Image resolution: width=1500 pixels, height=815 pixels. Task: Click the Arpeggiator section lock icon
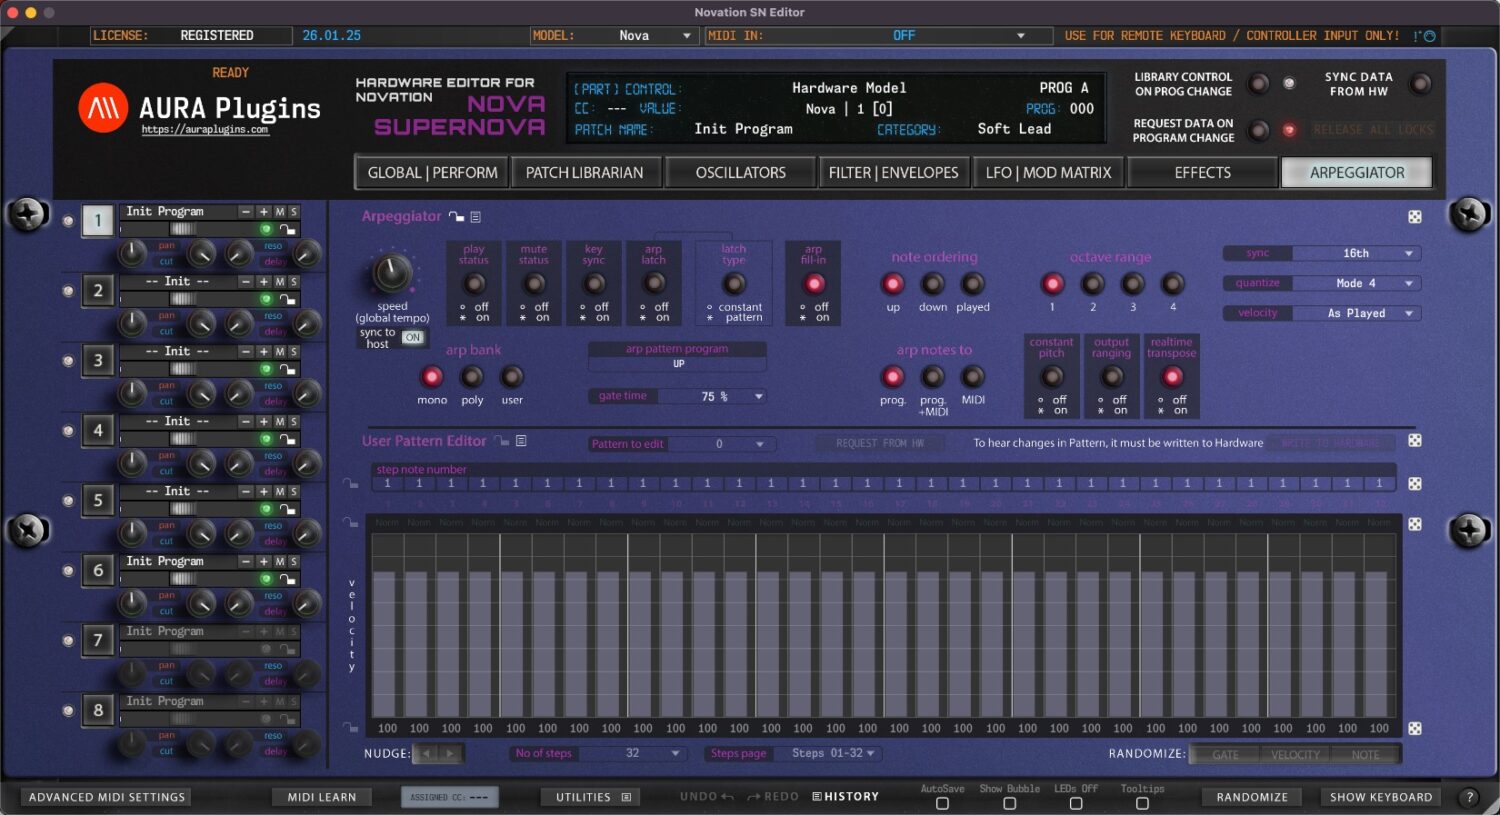[456, 216]
